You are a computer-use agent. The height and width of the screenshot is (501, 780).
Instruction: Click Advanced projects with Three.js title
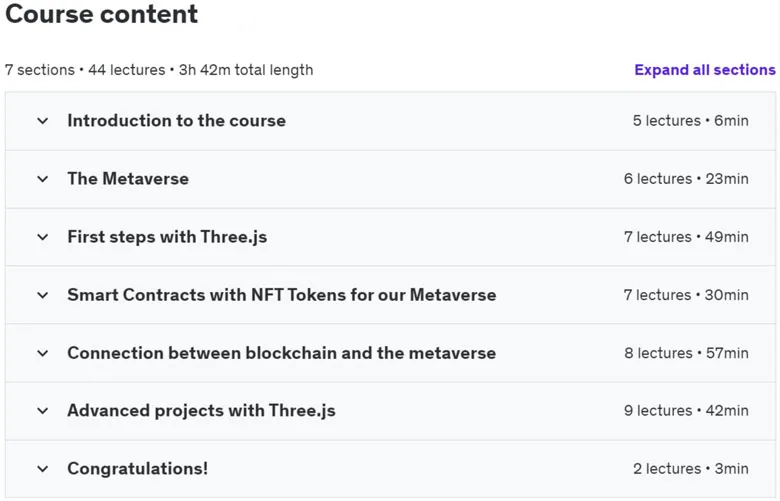[201, 411]
